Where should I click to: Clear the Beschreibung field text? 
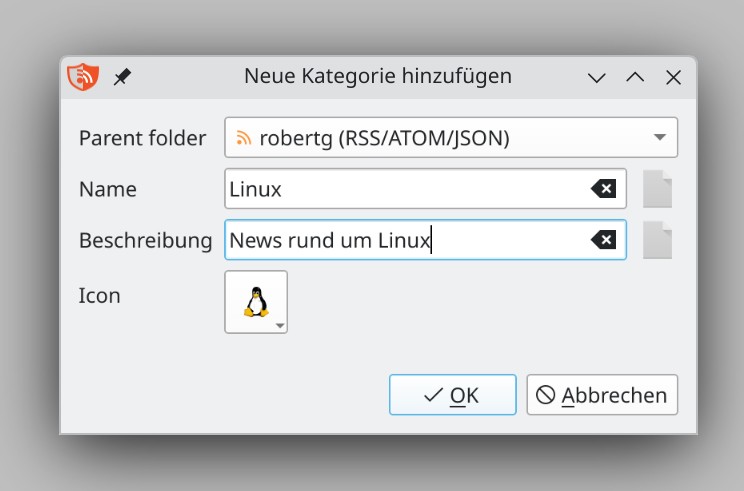[x=604, y=240]
